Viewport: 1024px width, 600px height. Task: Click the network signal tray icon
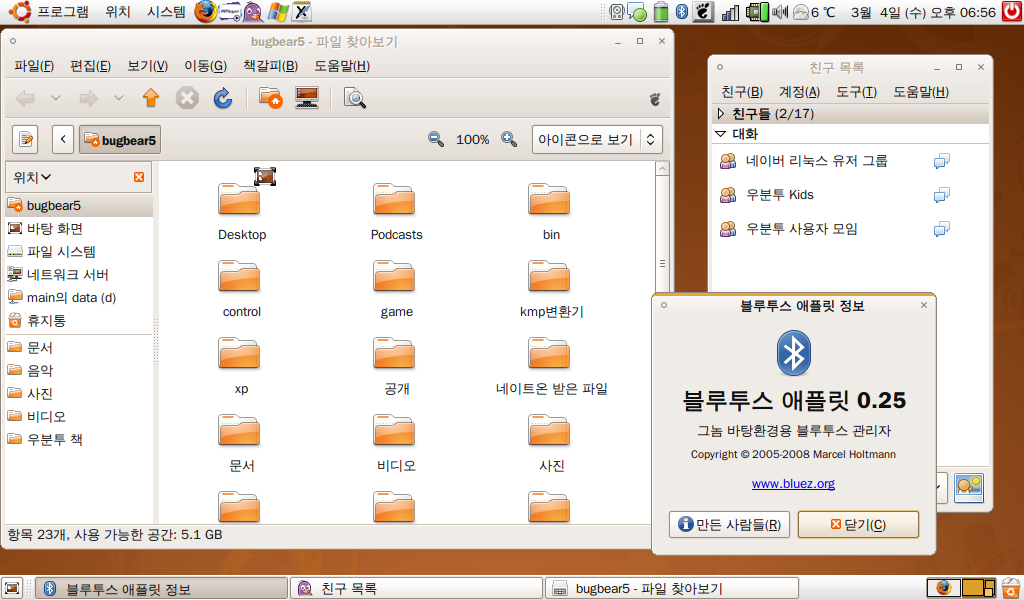[730, 12]
